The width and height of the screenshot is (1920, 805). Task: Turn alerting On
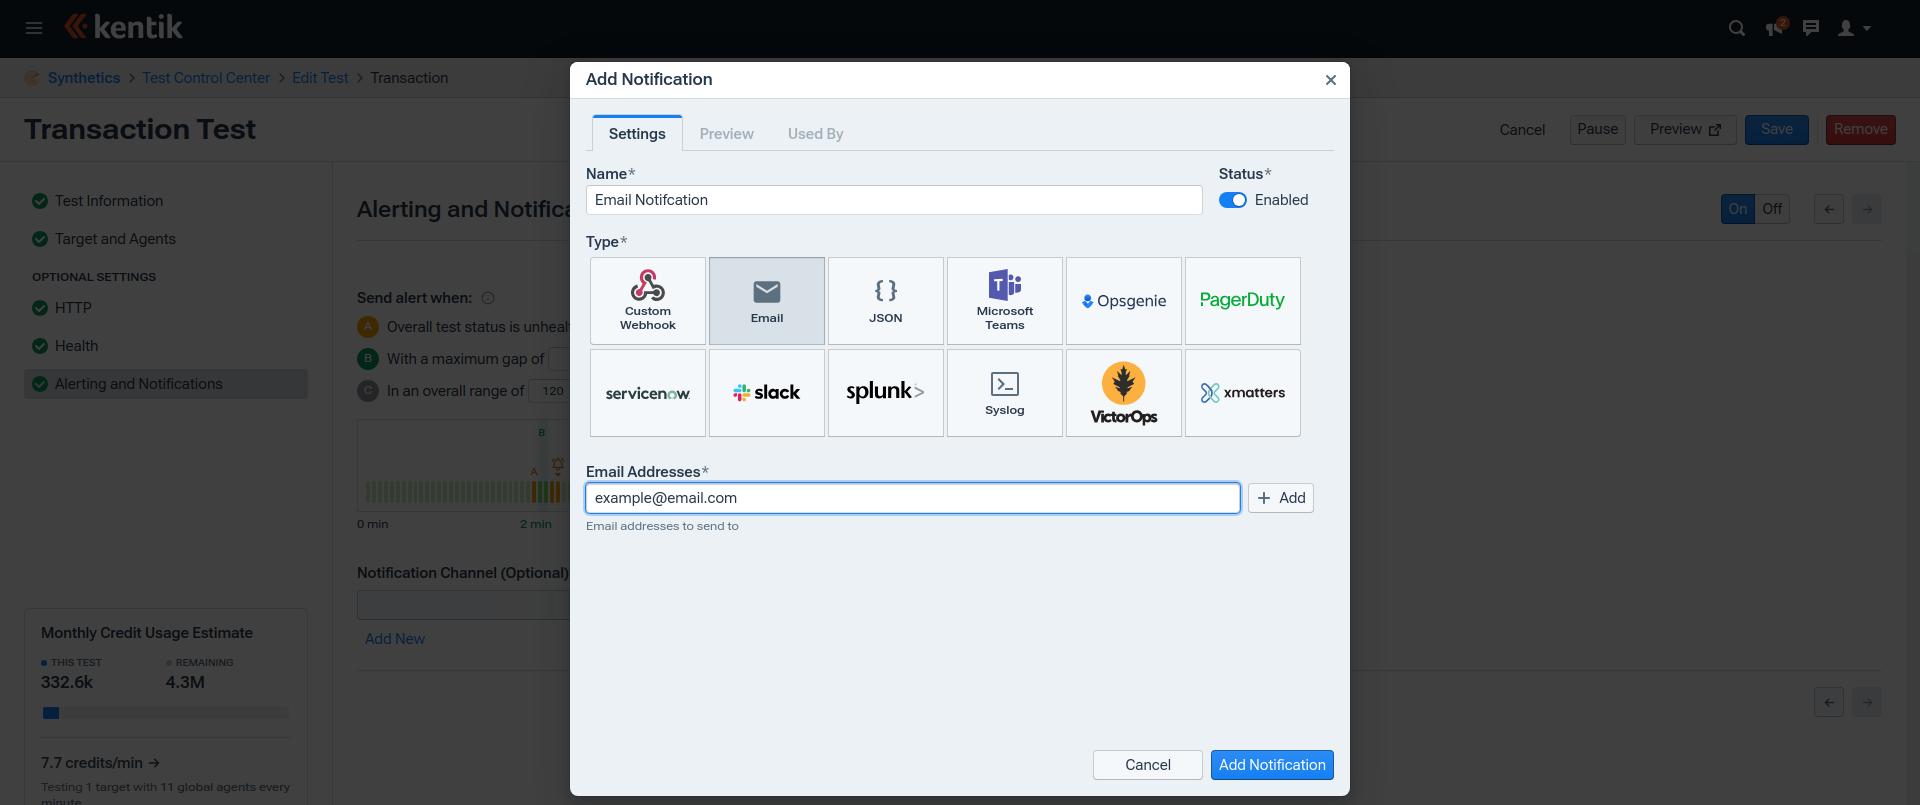coord(1738,209)
